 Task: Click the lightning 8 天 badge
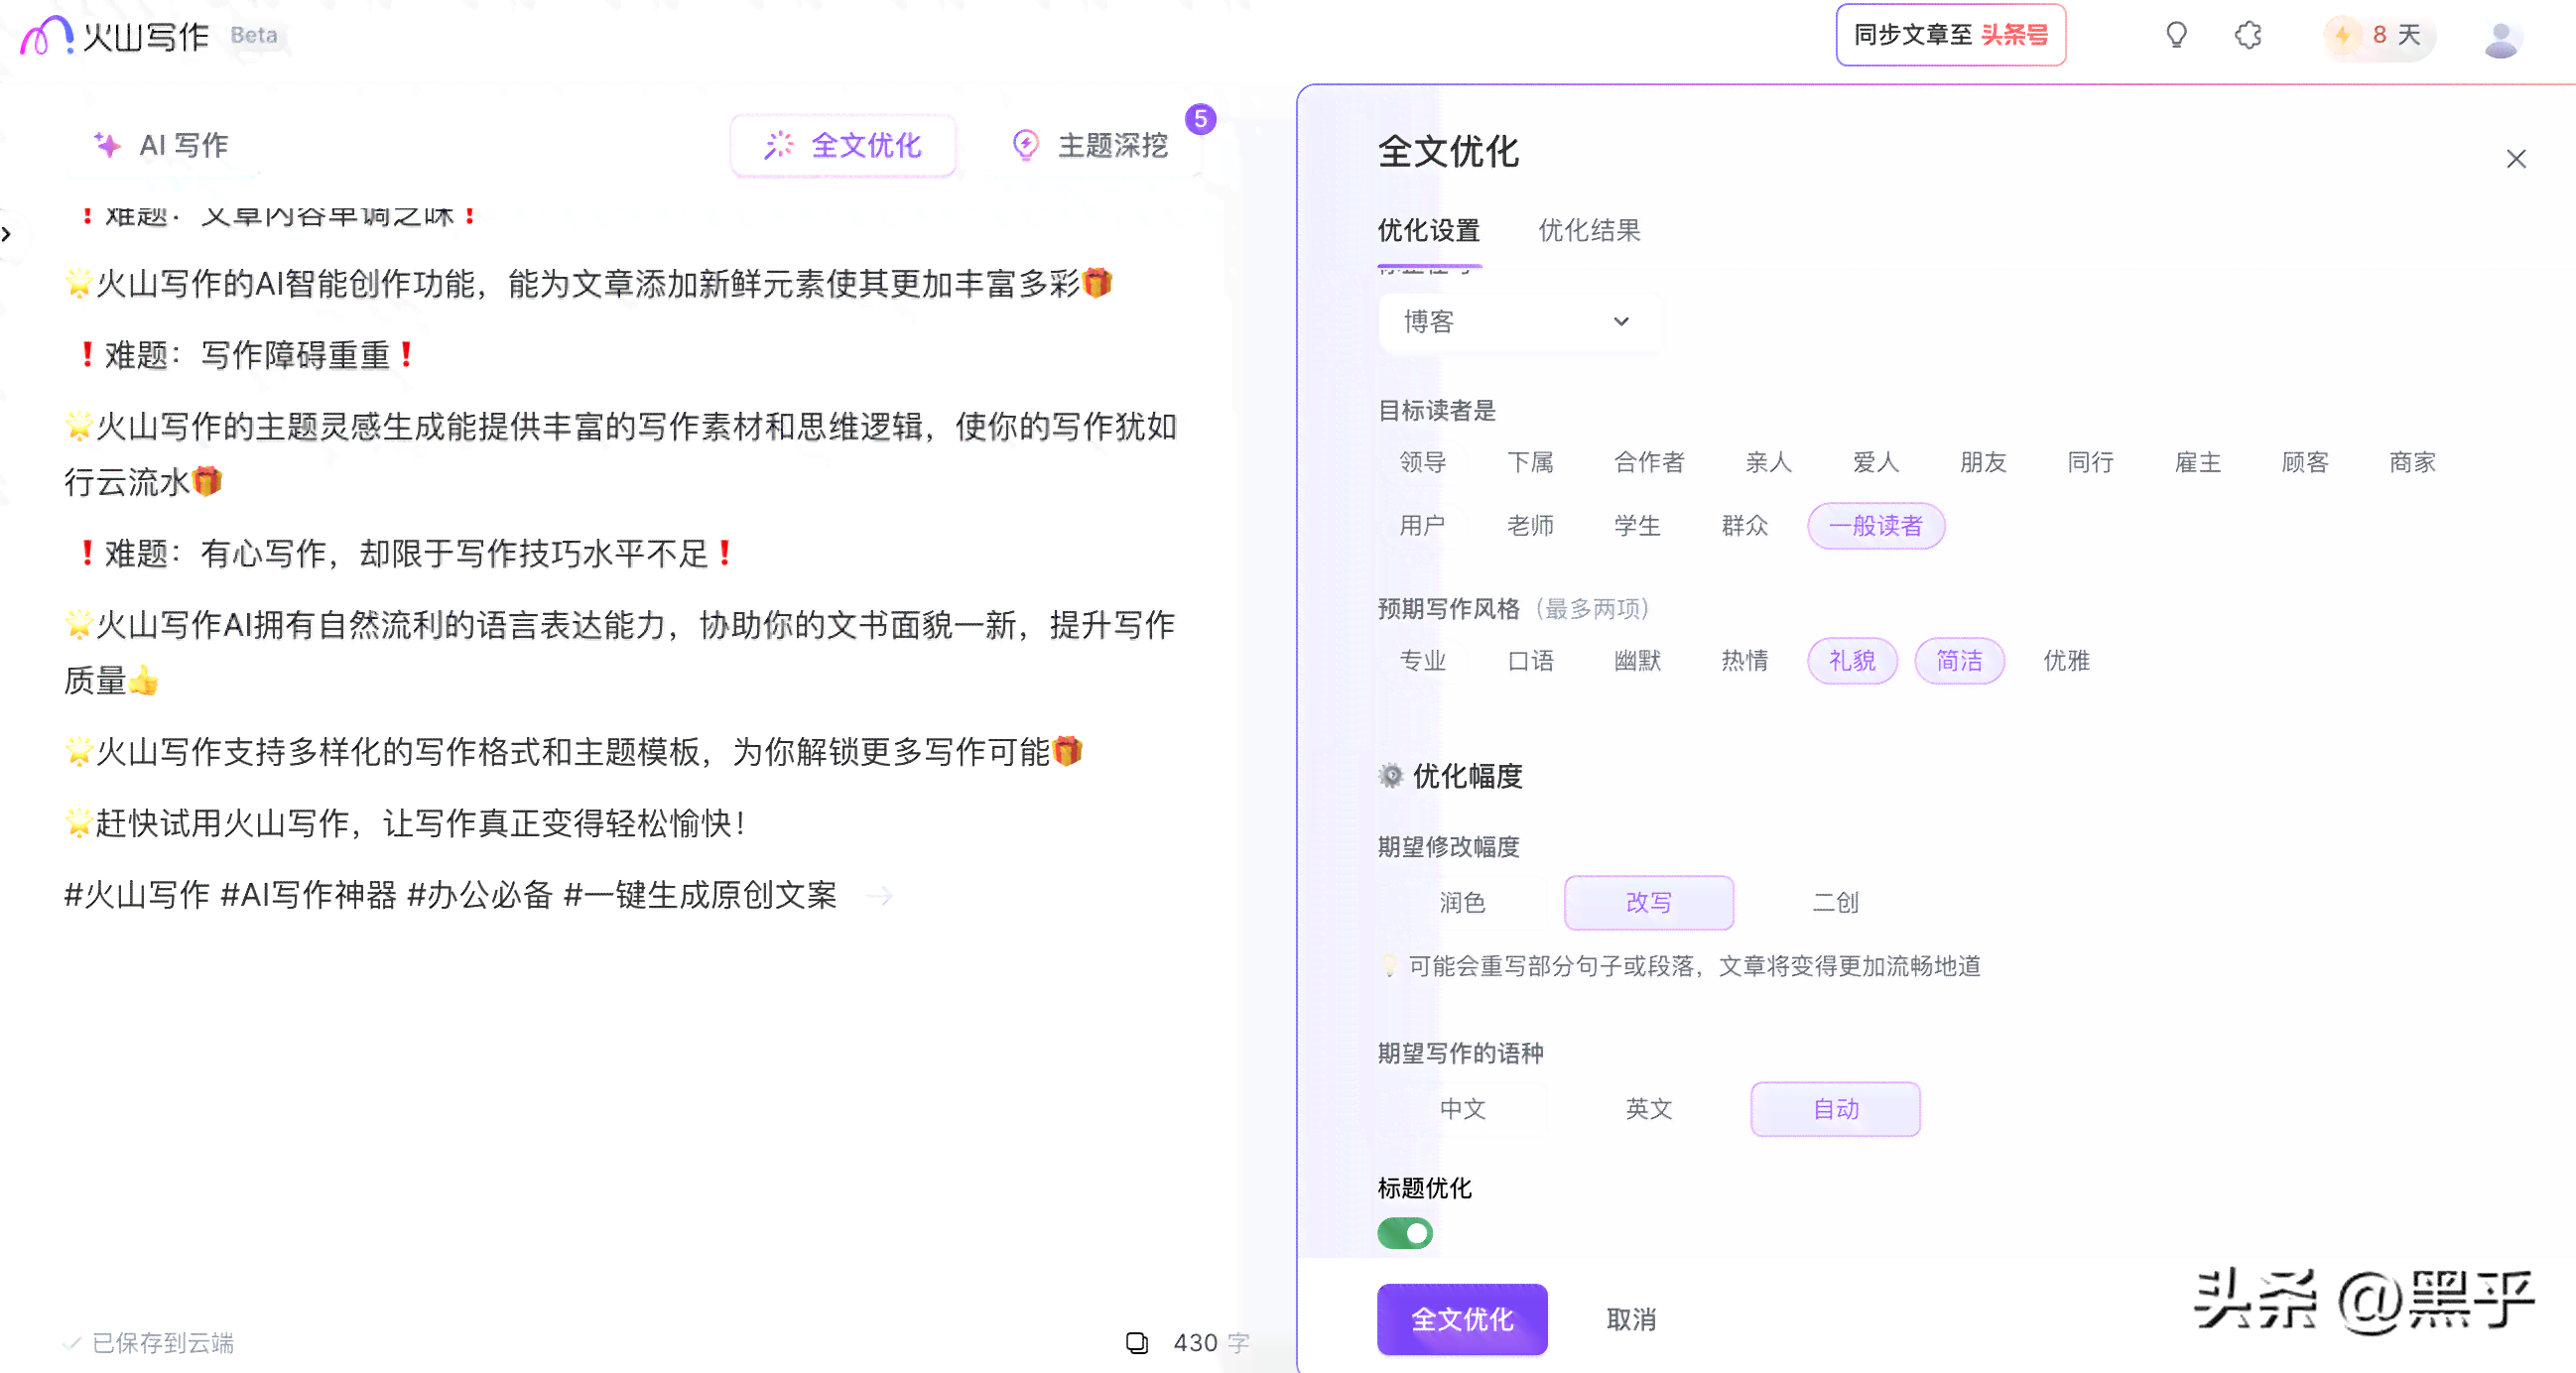pyautogui.click(x=2379, y=35)
